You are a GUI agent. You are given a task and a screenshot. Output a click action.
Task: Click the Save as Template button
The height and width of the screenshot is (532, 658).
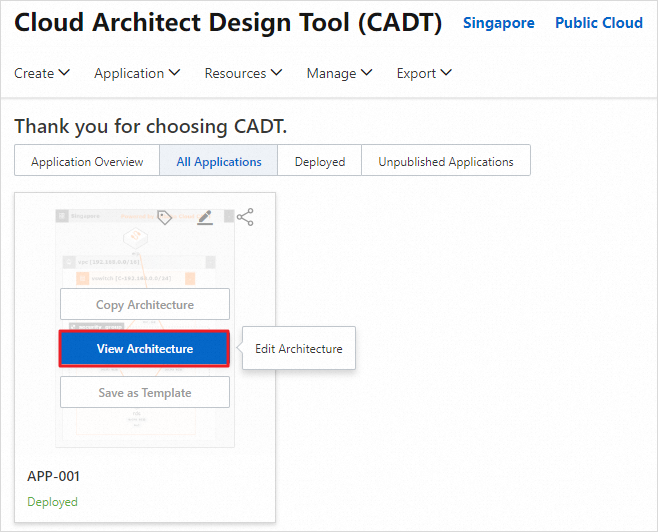(x=145, y=393)
